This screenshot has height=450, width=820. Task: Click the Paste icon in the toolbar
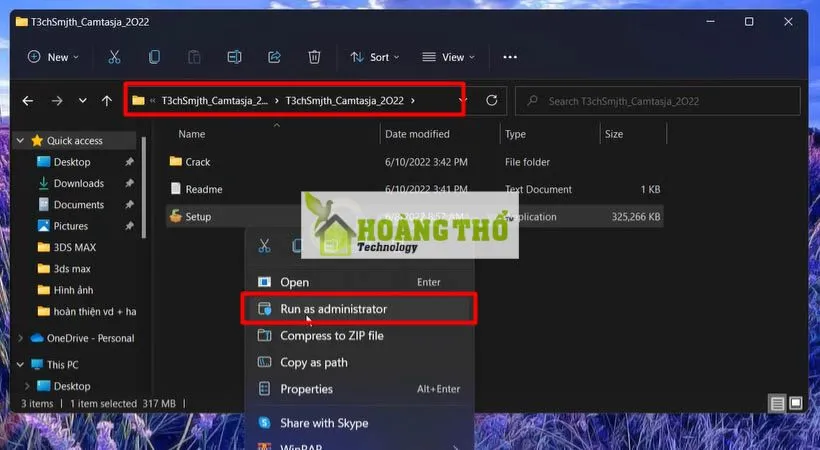click(x=194, y=57)
